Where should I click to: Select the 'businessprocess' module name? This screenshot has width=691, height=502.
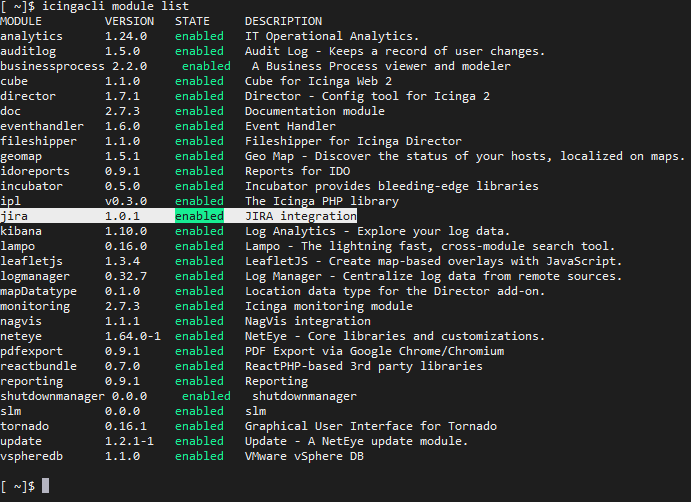point(52,66)
